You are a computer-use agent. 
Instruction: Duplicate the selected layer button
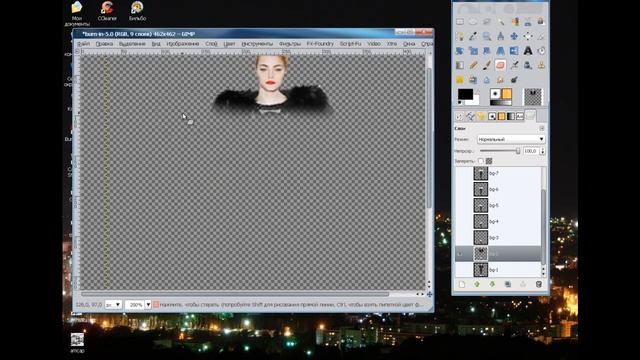click(x=508, y=284)
